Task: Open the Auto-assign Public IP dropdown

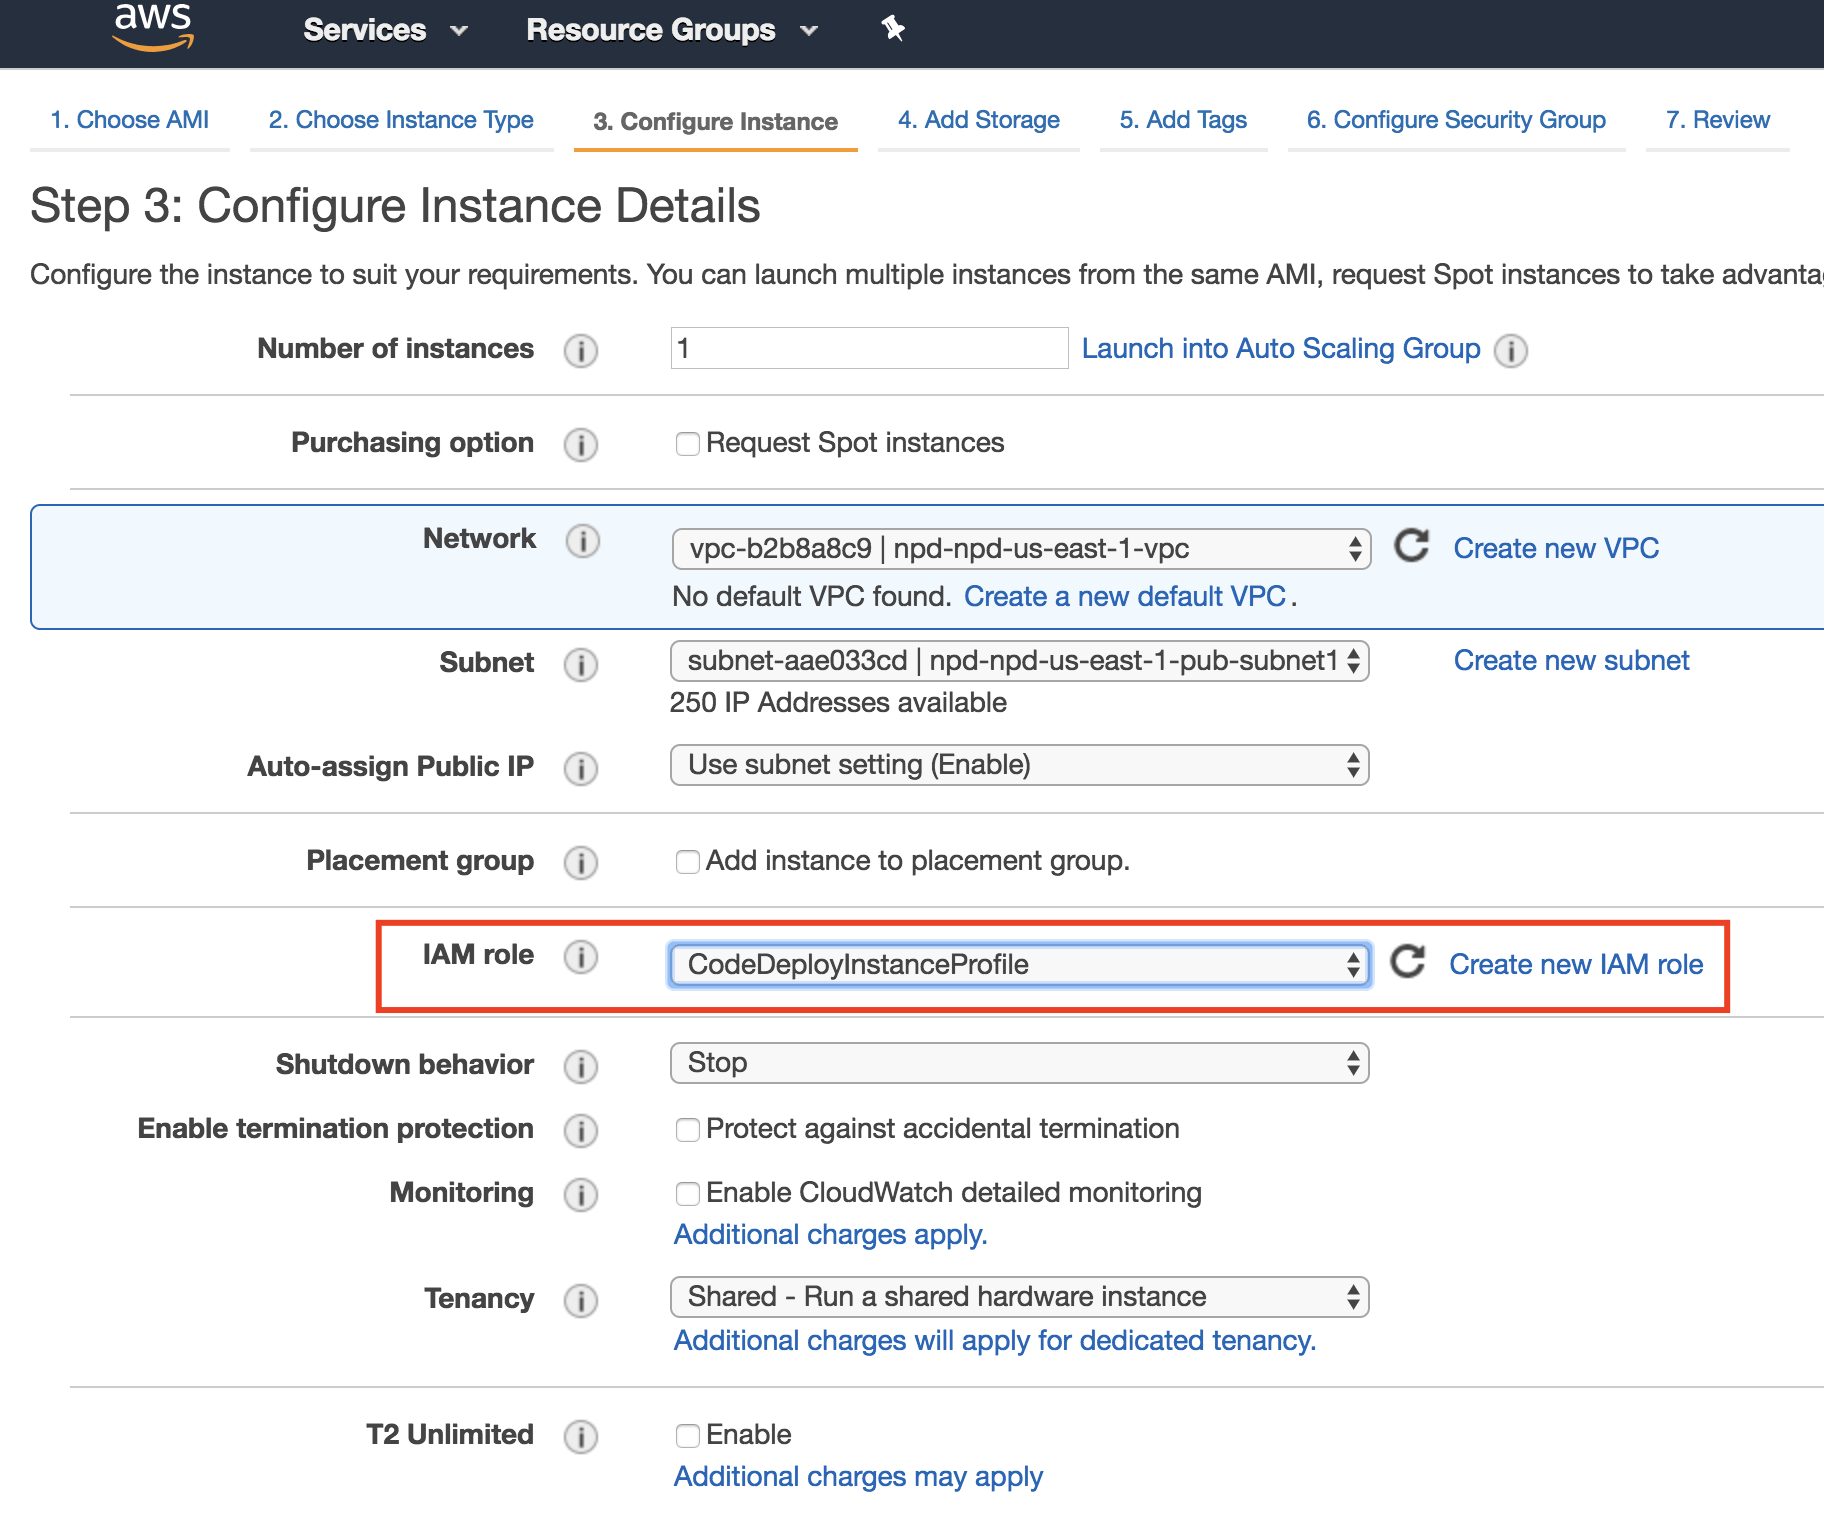Action: [1018, 765]
